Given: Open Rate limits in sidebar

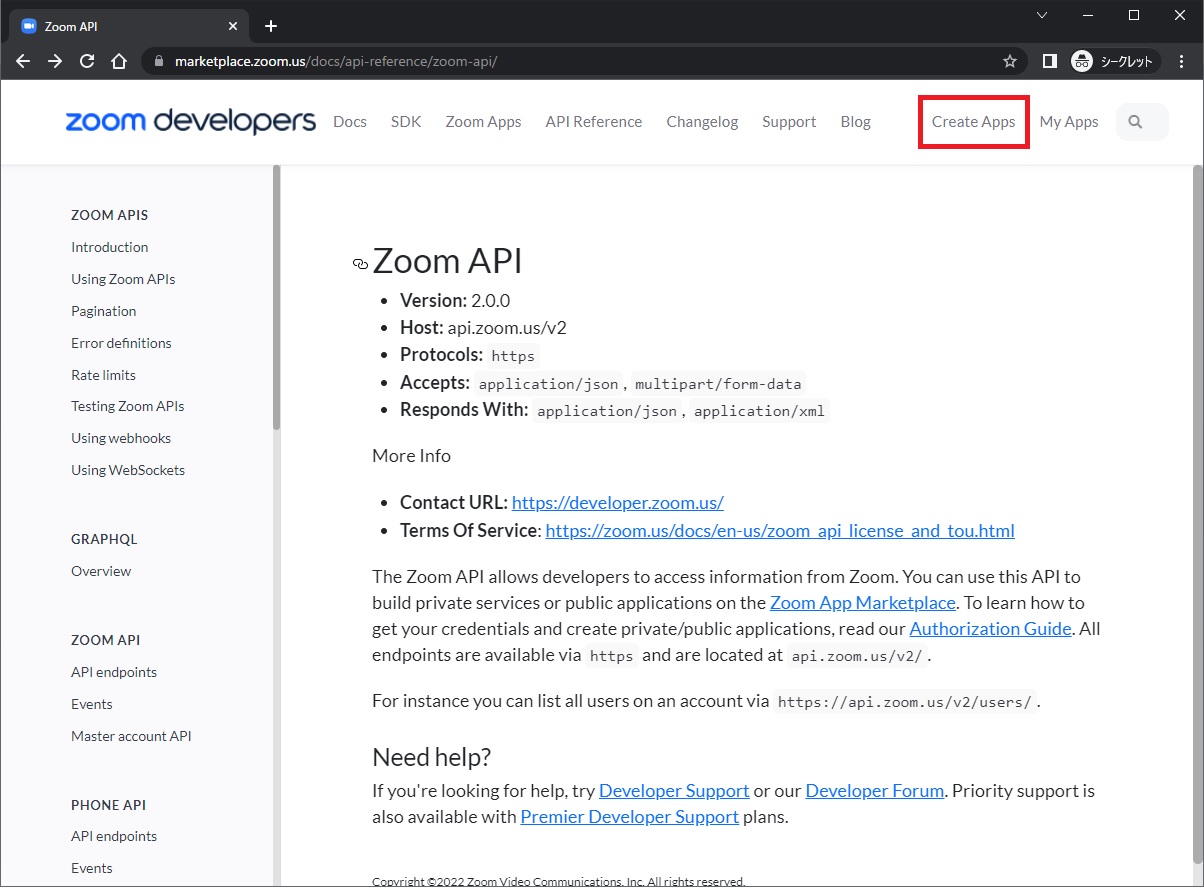Looking at the screenshot, I should tap(103, 375).
